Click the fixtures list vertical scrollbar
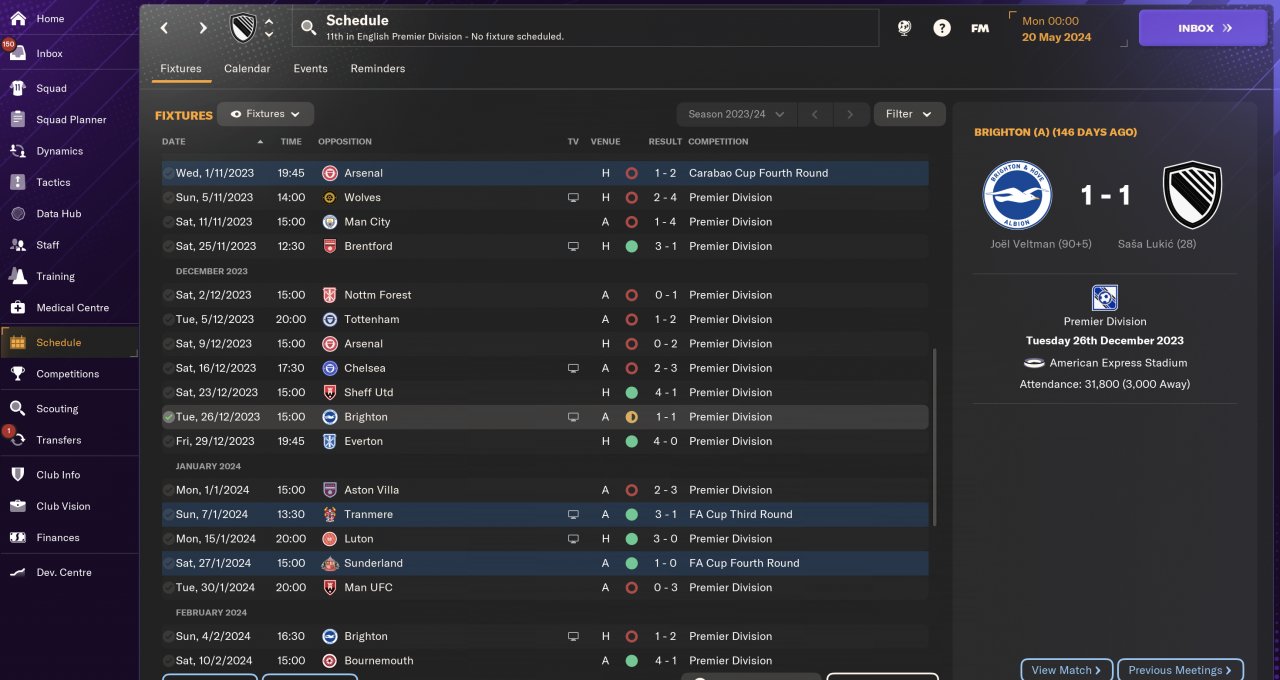 click(935, 437)
